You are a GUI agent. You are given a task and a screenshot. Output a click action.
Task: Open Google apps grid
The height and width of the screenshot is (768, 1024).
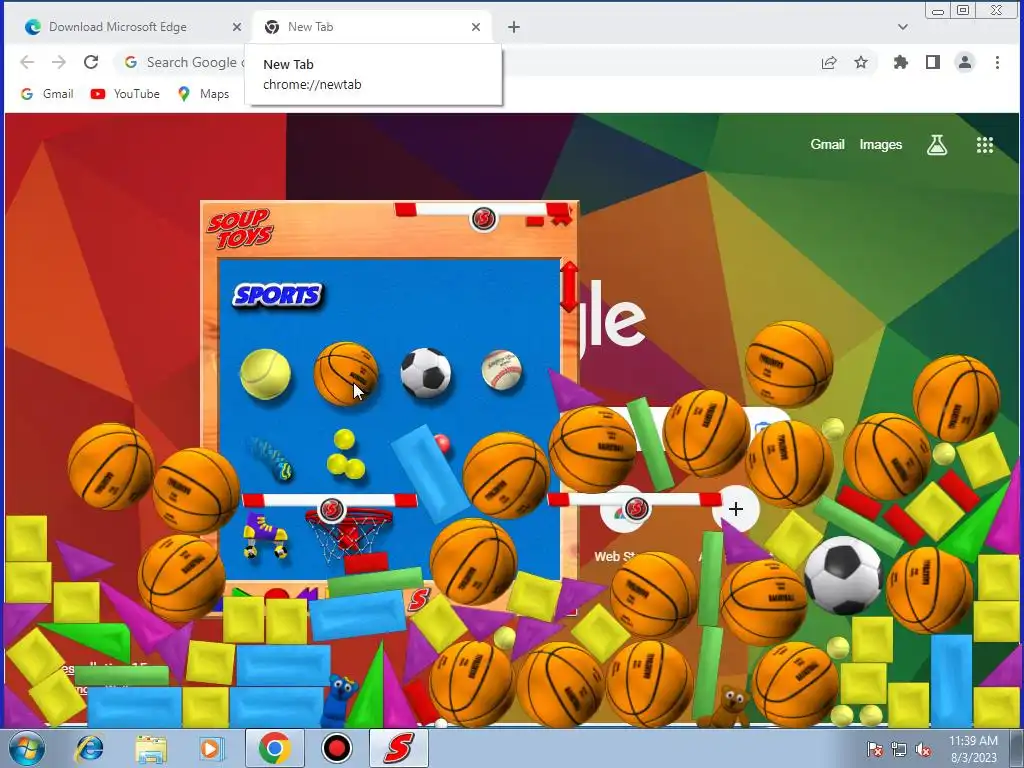click(984, 145)
